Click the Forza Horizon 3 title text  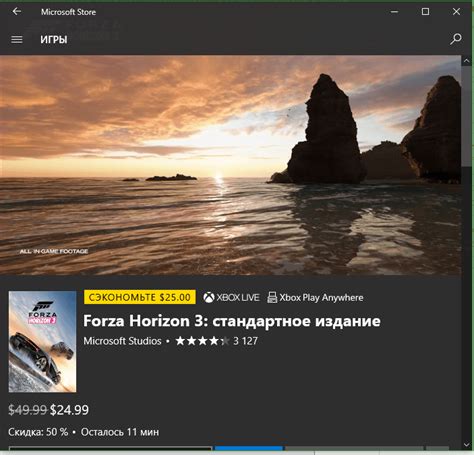click(232, 321)
